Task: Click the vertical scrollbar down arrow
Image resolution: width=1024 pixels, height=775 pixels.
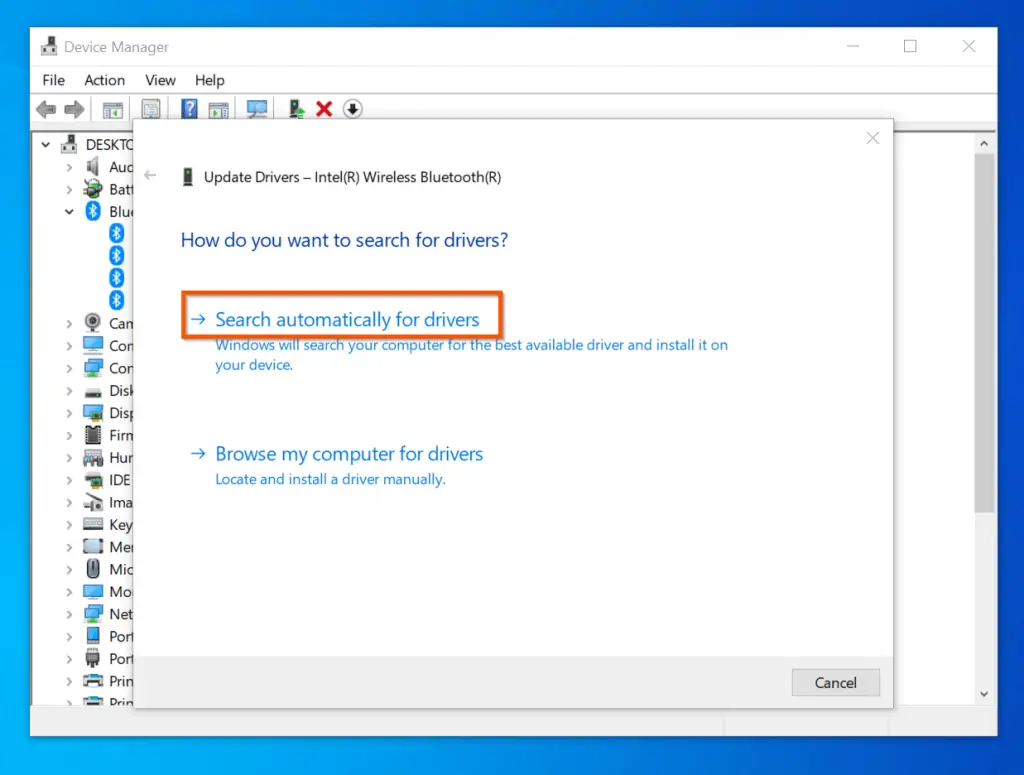Action: pos(984,693)
